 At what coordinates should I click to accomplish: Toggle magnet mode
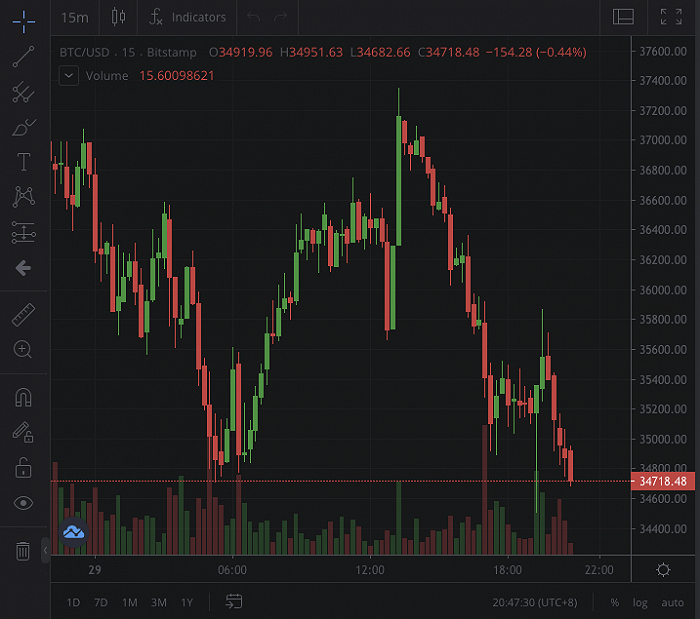click(24, 398)
